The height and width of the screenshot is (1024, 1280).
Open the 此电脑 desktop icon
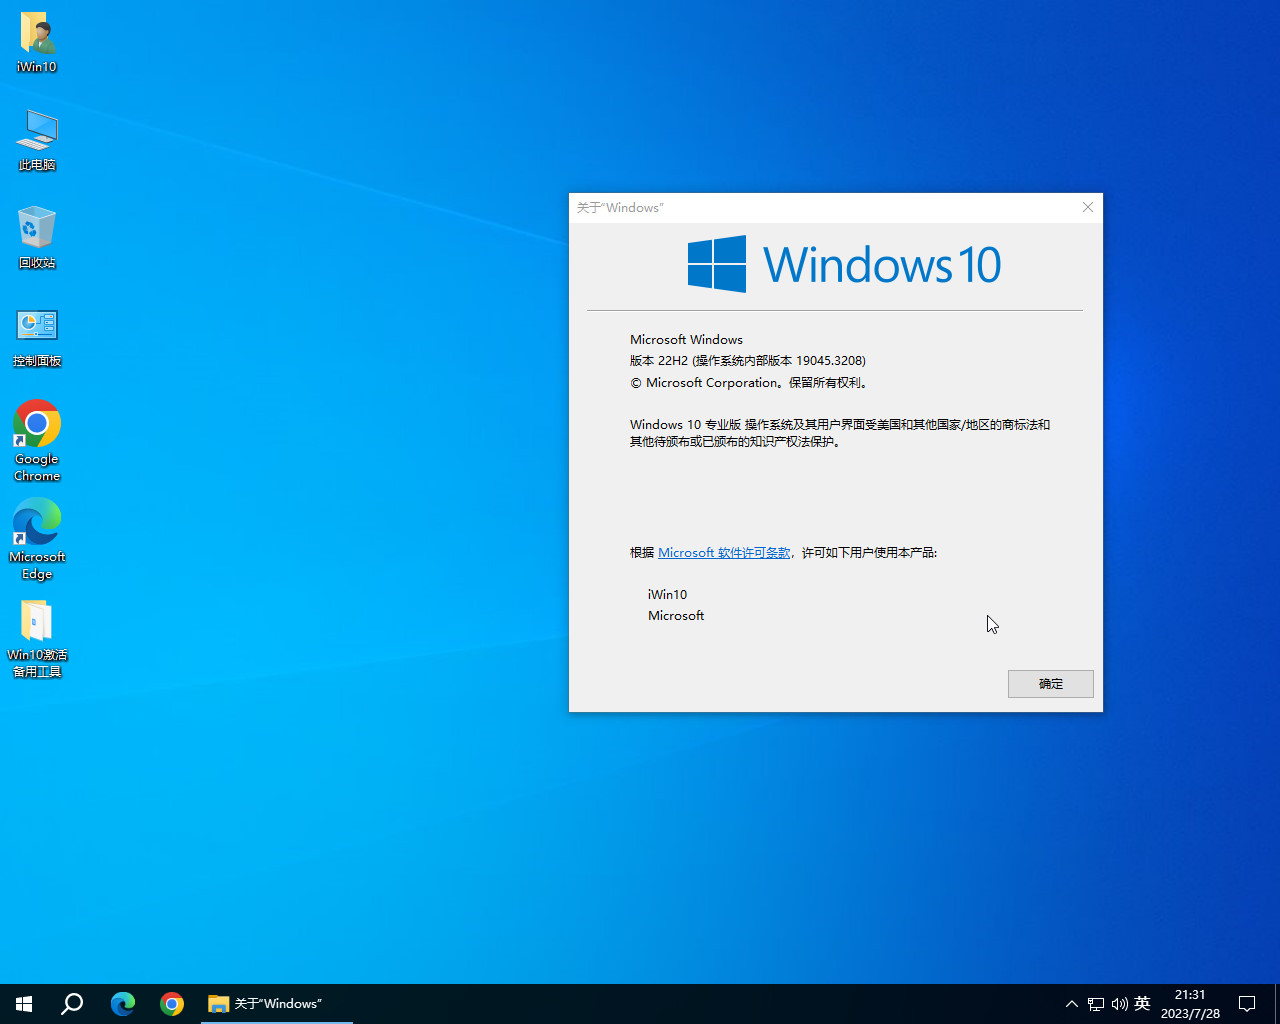(37, 140)
